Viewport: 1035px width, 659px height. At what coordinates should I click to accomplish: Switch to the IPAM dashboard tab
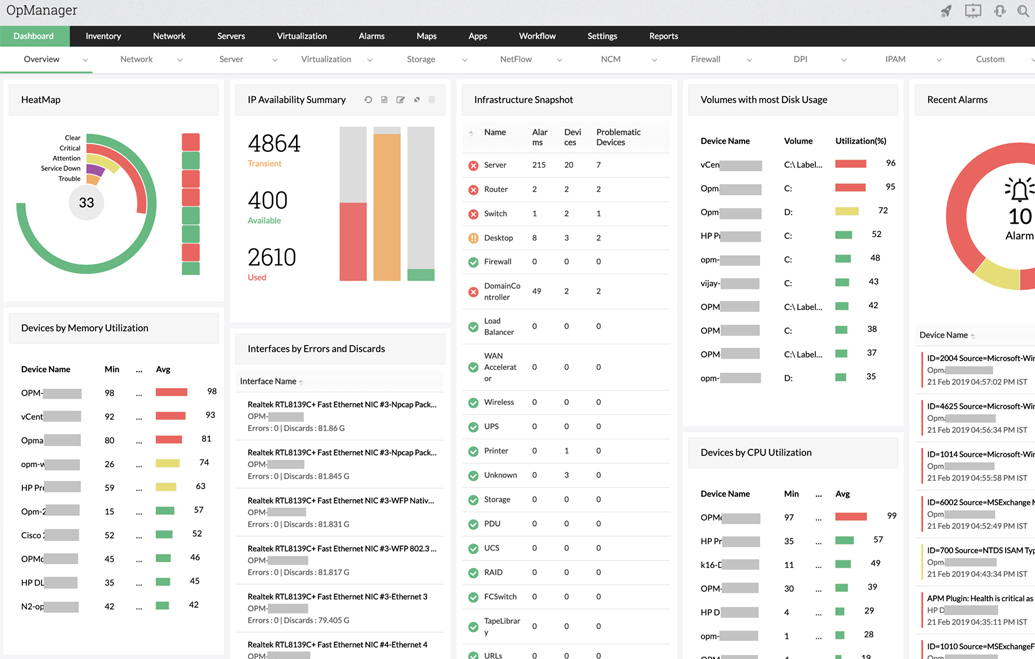coord(895,59)
